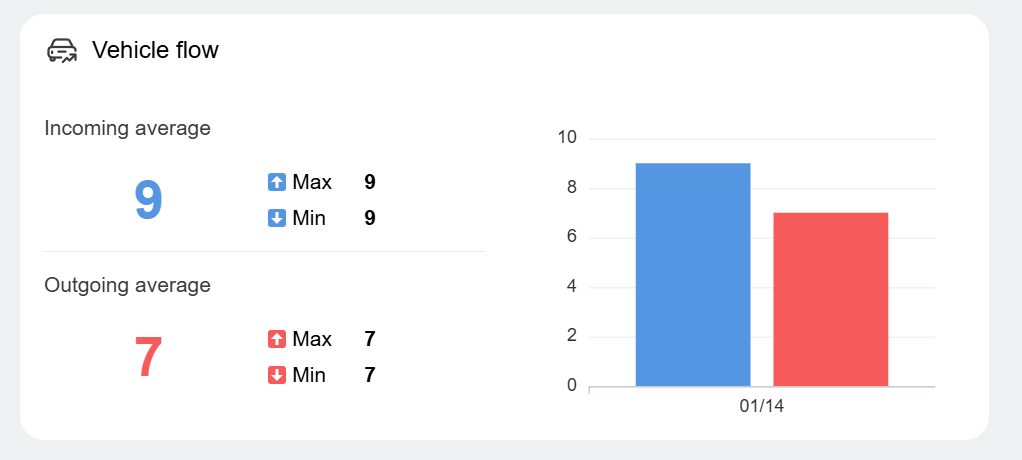Click the red outgoing Max up-arrow icon

click(277, 340)
